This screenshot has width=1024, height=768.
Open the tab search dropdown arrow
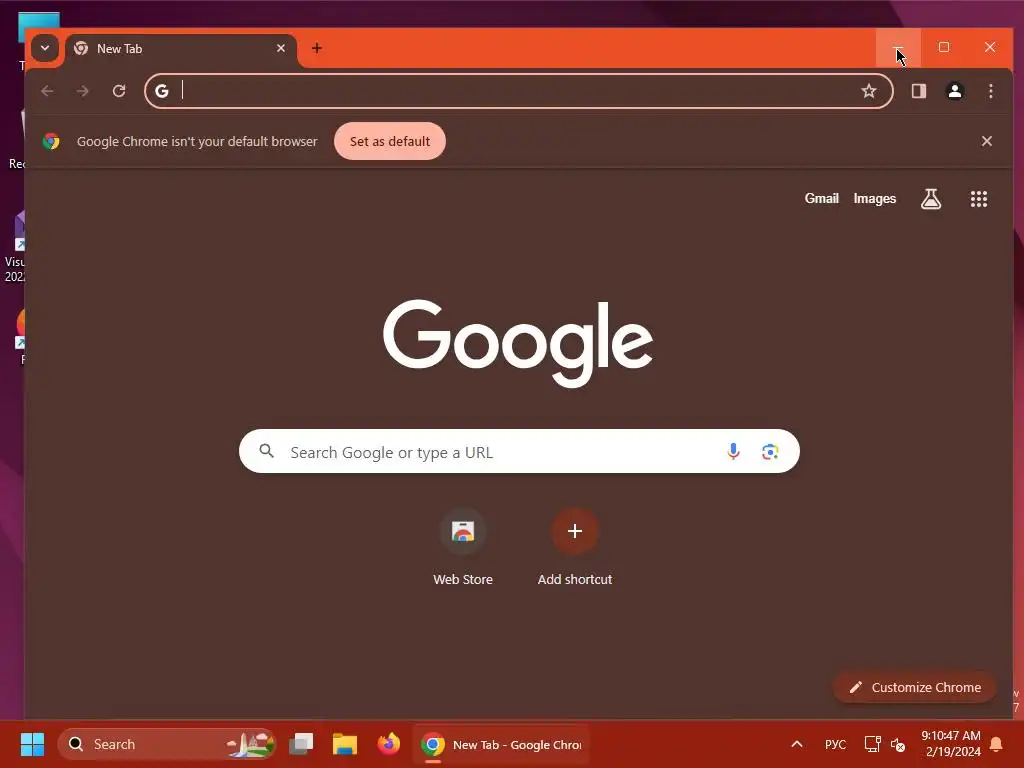point(44,48)
